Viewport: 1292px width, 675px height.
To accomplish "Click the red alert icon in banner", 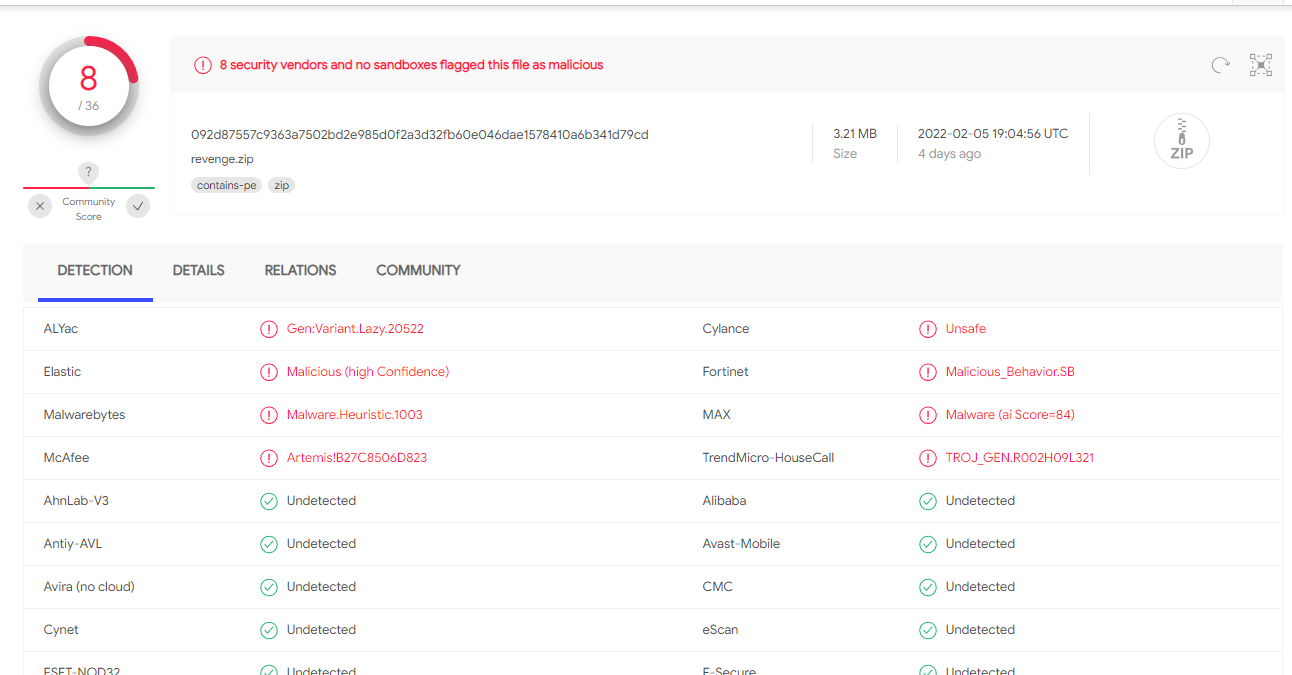I will click(203, 65).
